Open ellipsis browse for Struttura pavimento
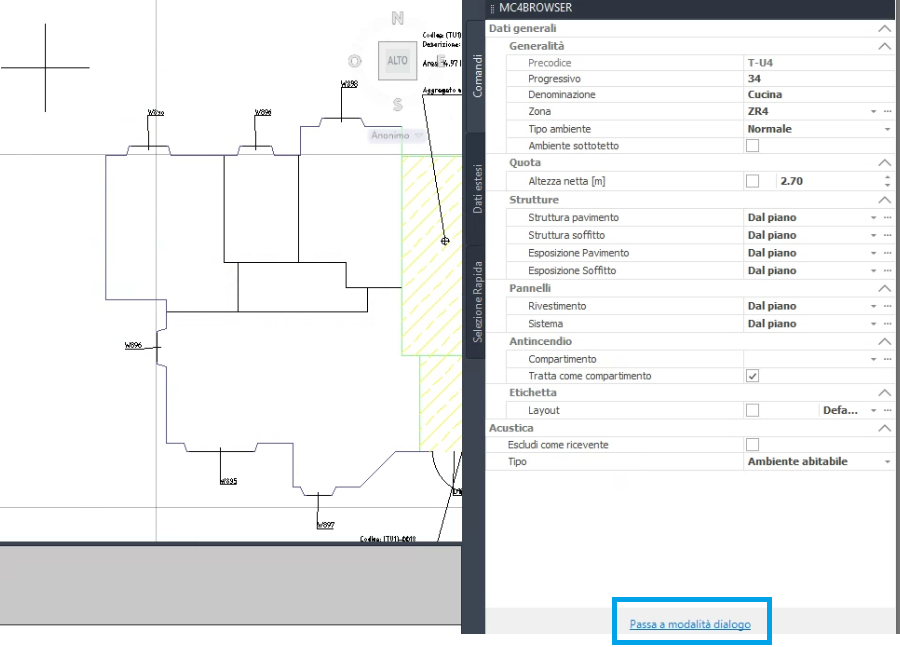 pos(887,218)
